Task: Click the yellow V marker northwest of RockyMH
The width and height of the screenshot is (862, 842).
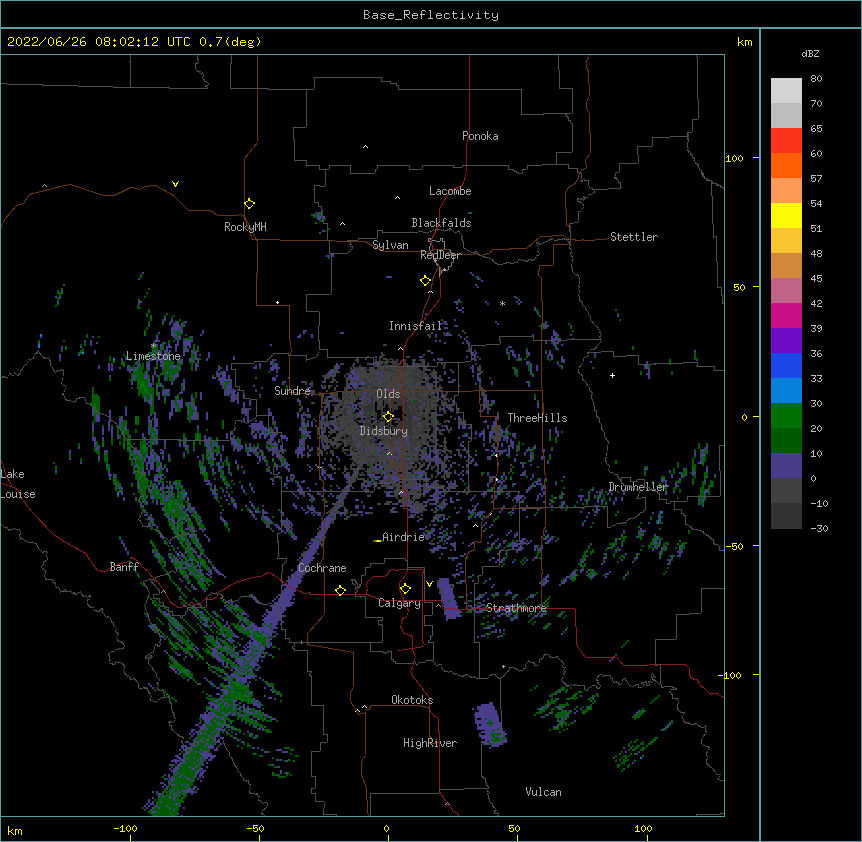Action: [175, 184]
